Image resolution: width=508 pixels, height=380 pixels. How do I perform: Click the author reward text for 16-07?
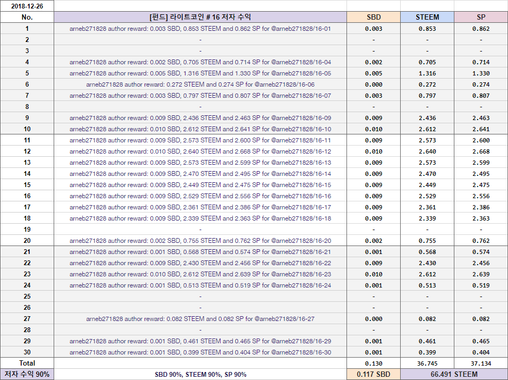(x=200, y=96)
